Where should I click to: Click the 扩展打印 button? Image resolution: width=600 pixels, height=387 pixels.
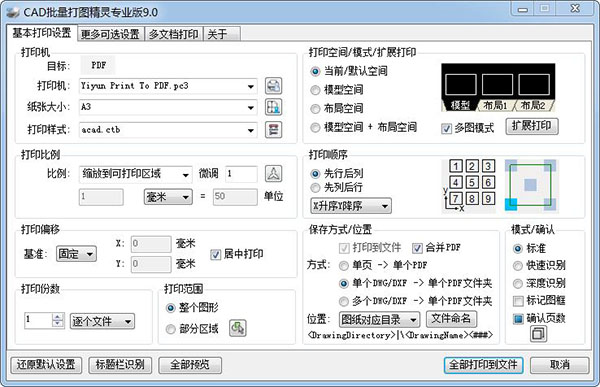pyautogui.click(x=532, y=126)
